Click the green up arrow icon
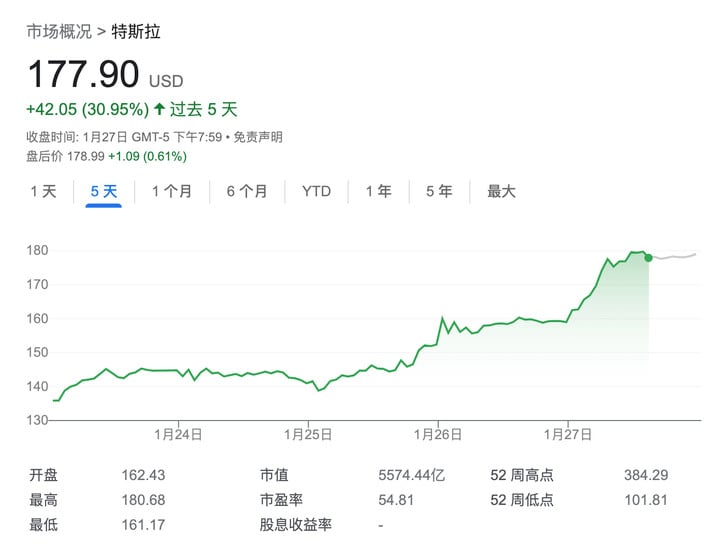Image resolution: width=720 pixels, height=550 pixels. point(159,109)
